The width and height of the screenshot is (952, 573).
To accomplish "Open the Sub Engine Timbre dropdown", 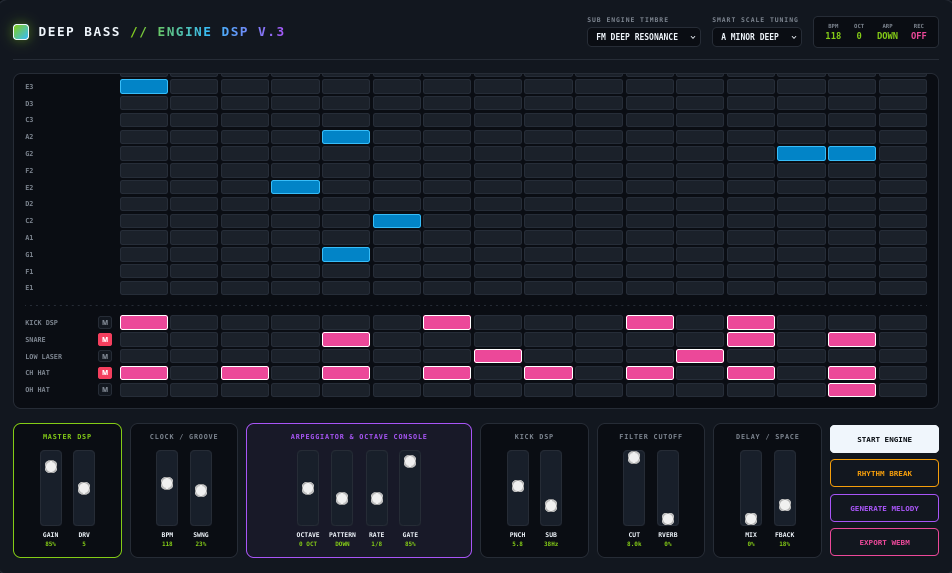I will click(x=644, y=37).
